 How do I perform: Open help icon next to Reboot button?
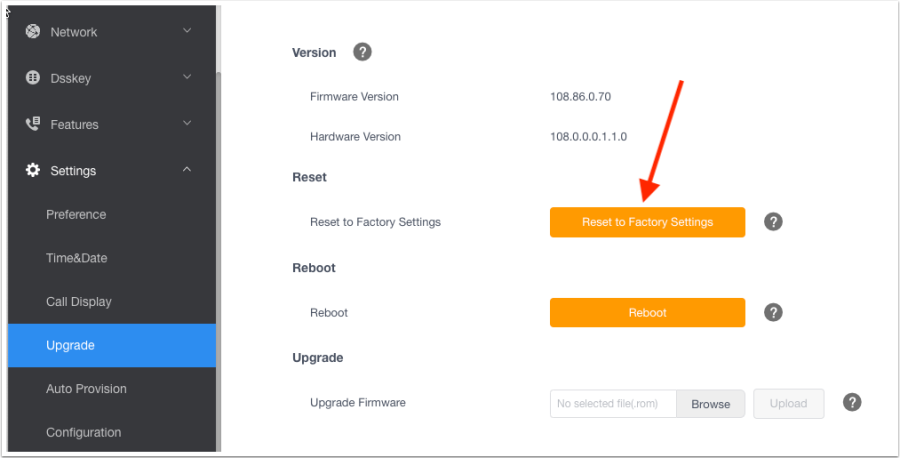[x=773, y=312]
